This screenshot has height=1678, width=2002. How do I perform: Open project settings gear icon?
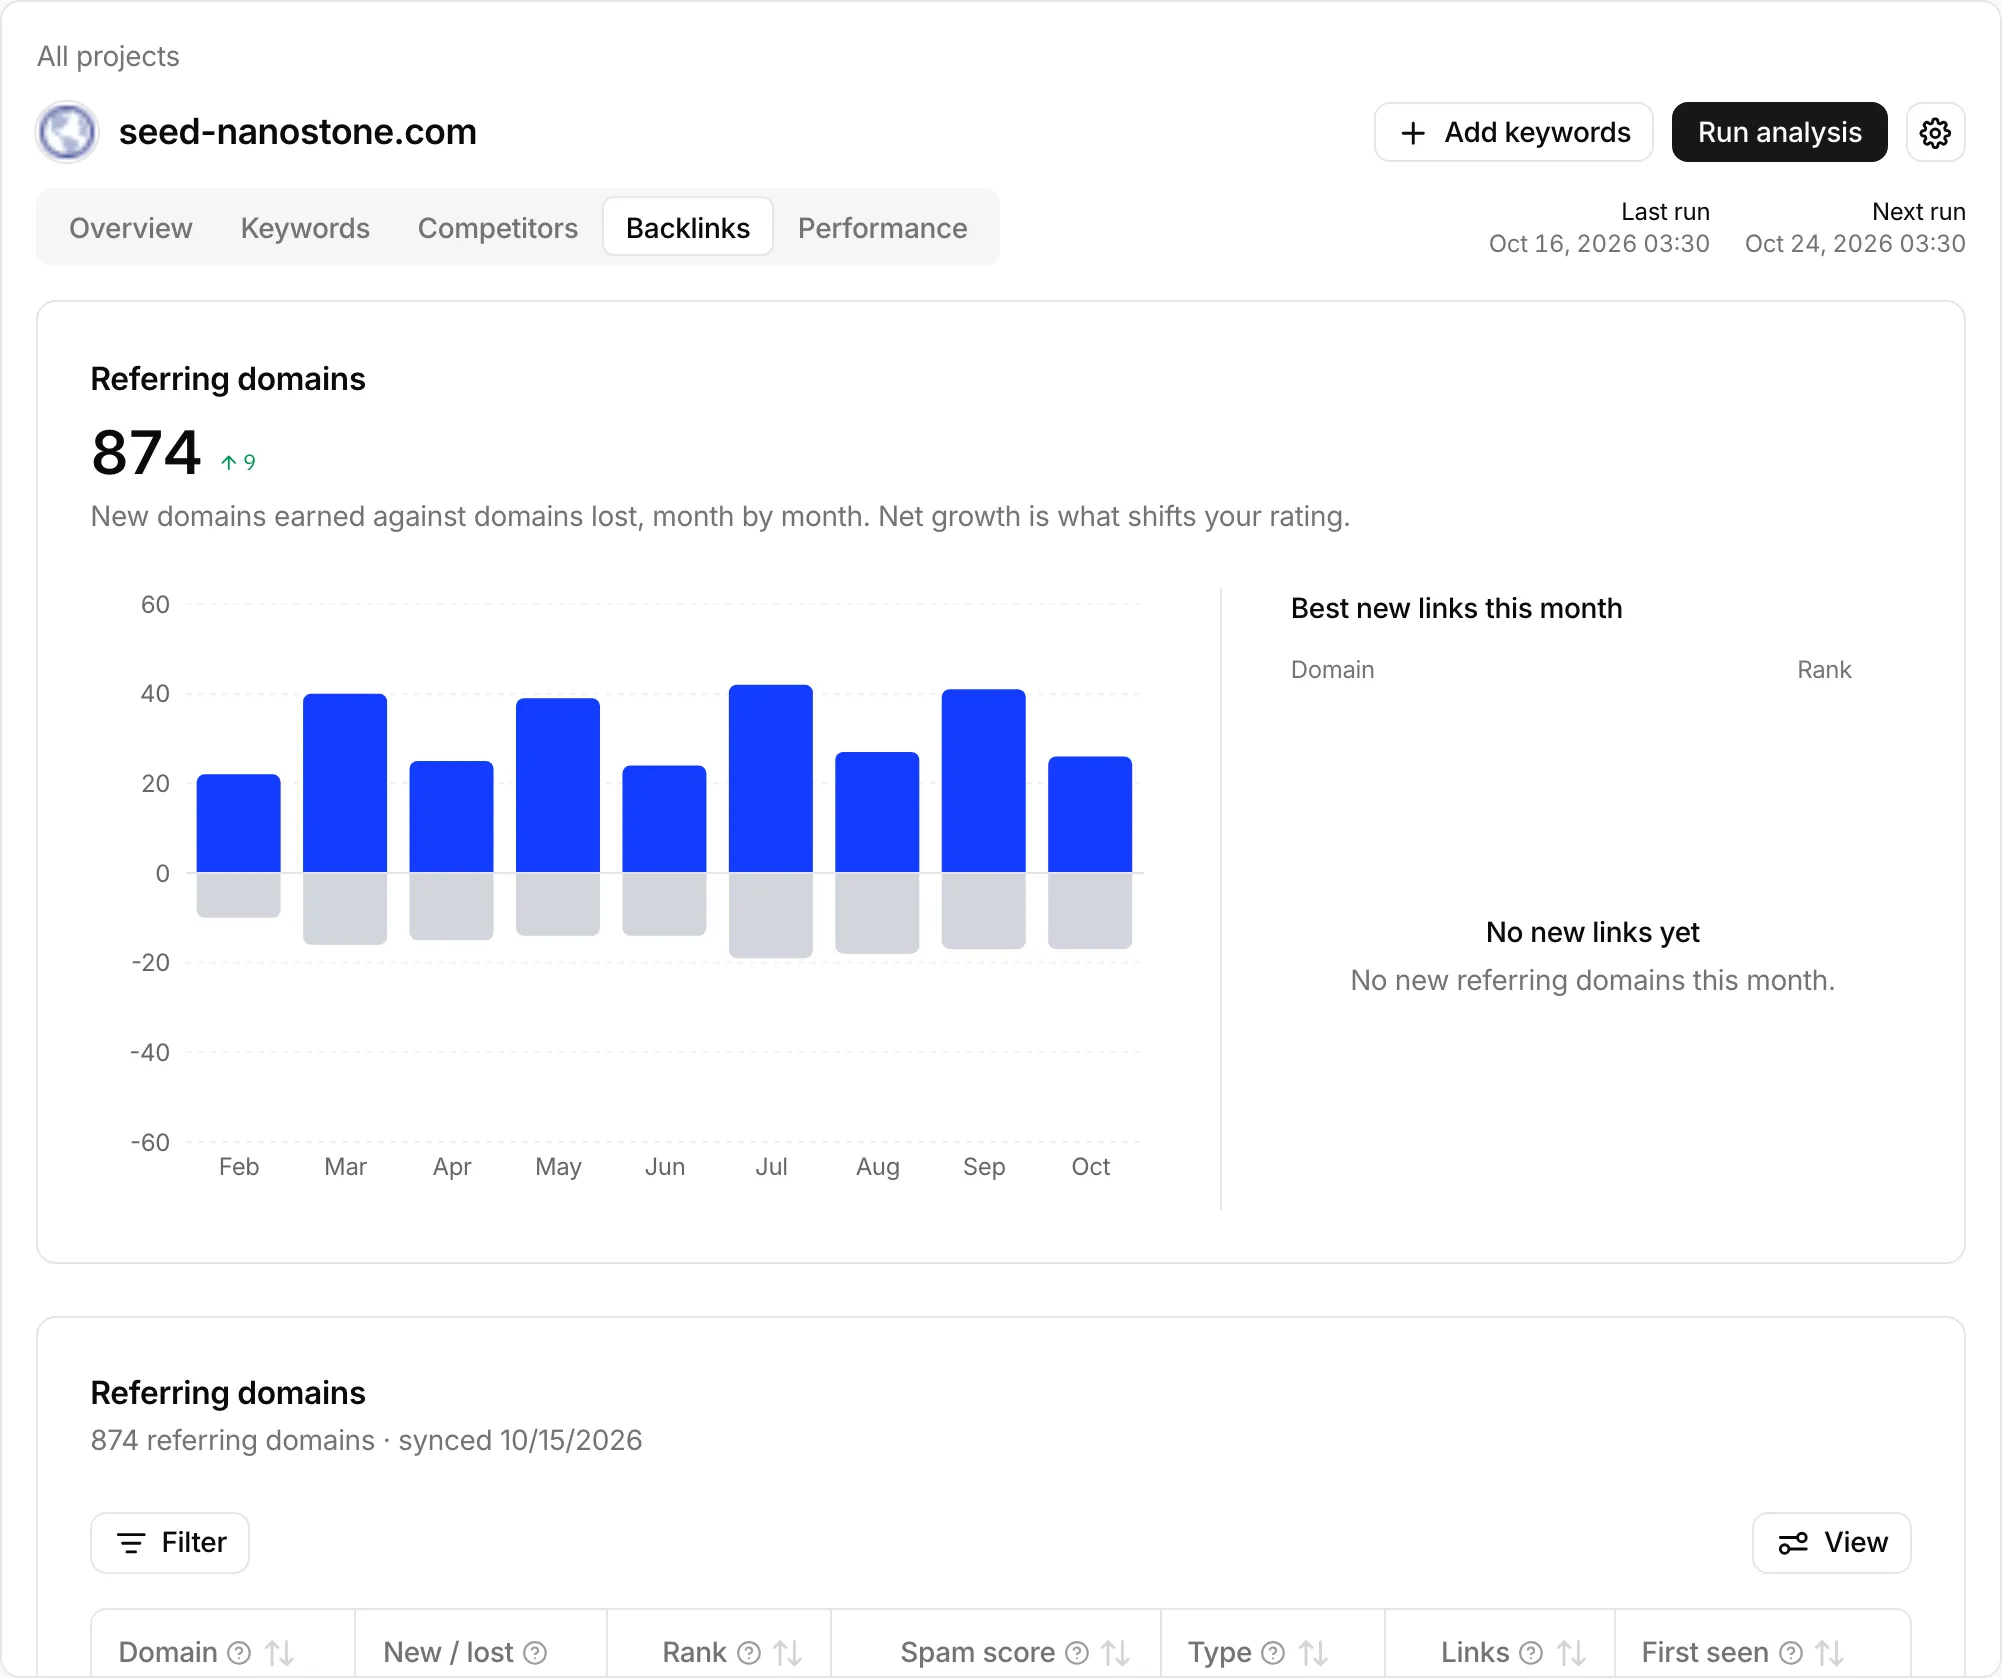coord(1935,132)
